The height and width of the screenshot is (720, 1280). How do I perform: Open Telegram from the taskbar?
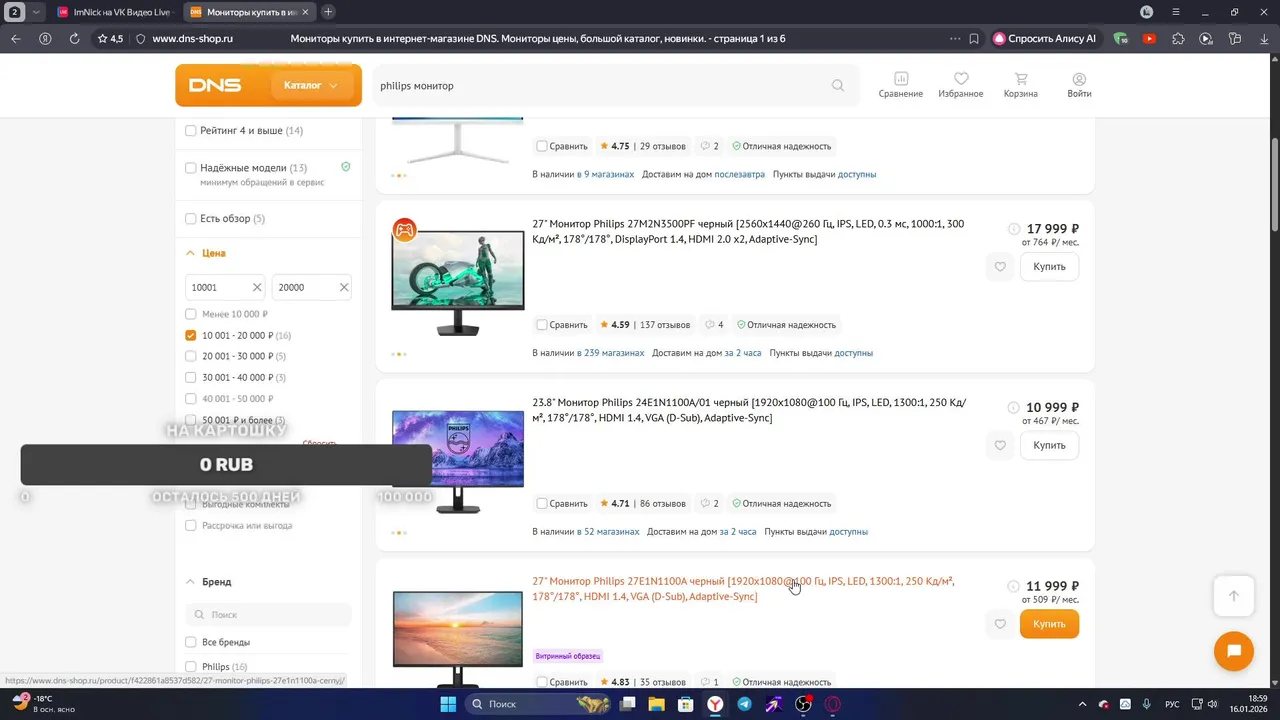(x=745, y=704)
